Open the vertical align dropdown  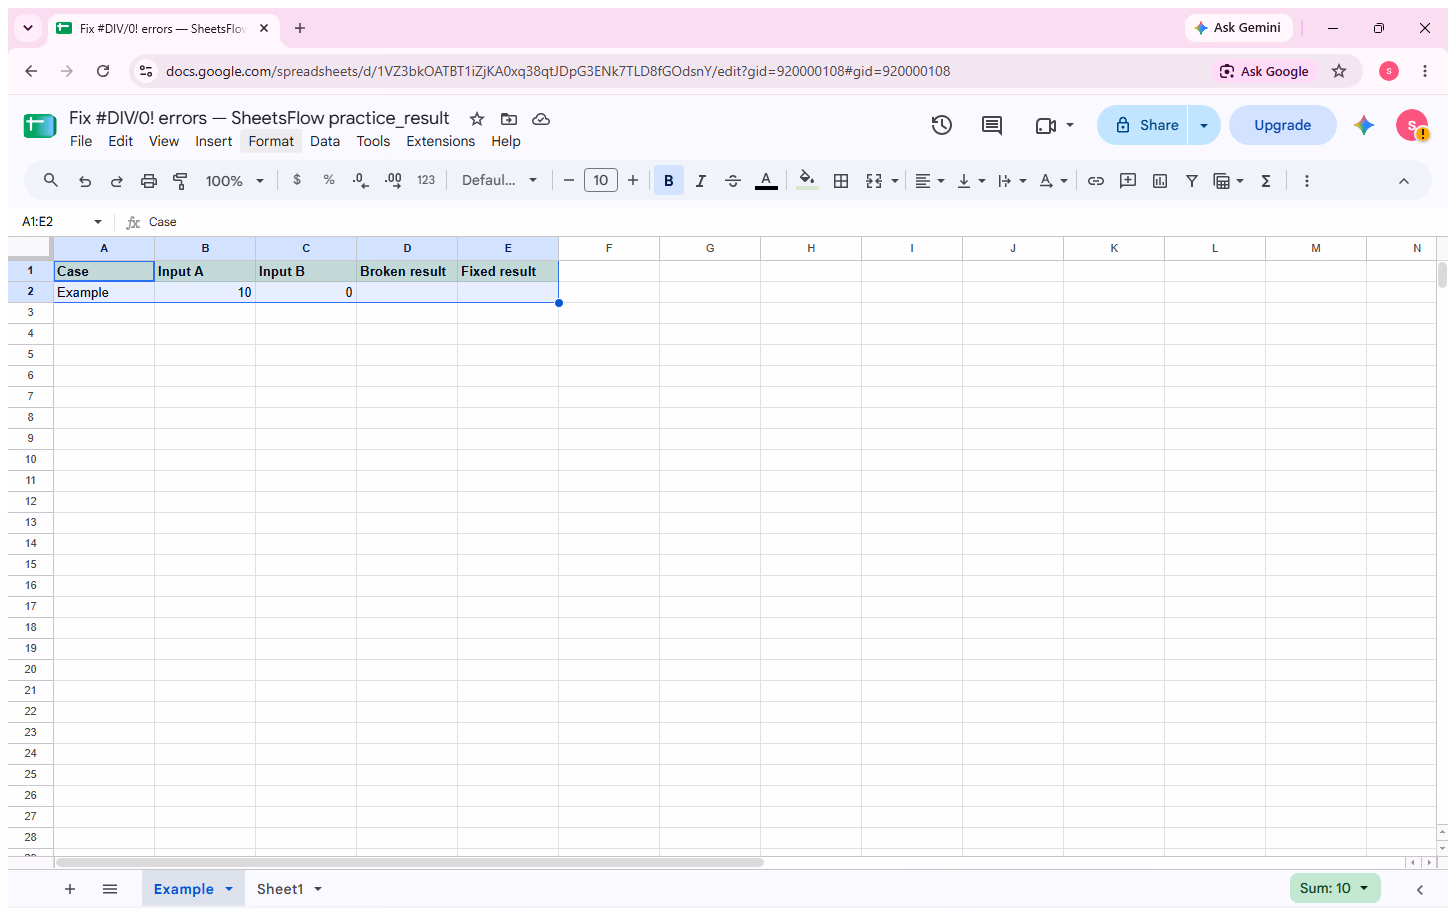(x=971, y=181)
